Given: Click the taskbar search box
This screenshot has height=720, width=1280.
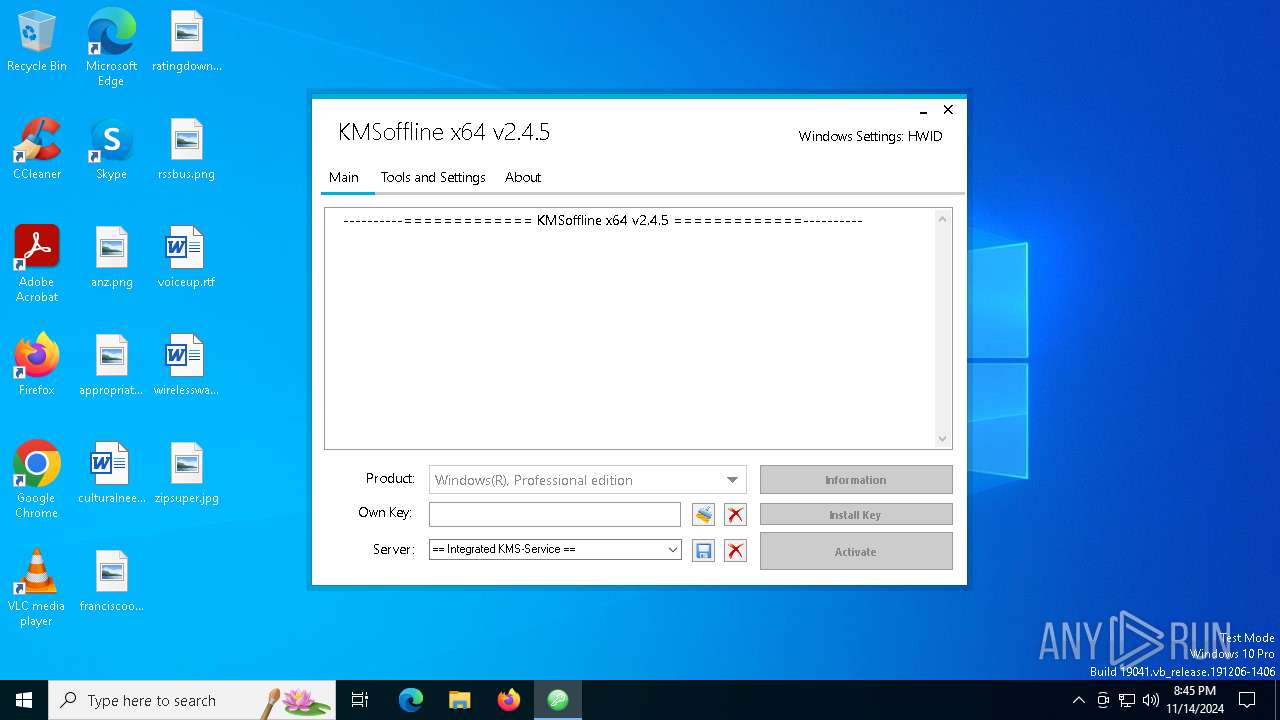Looking at the screenshot, I should 192,700.
